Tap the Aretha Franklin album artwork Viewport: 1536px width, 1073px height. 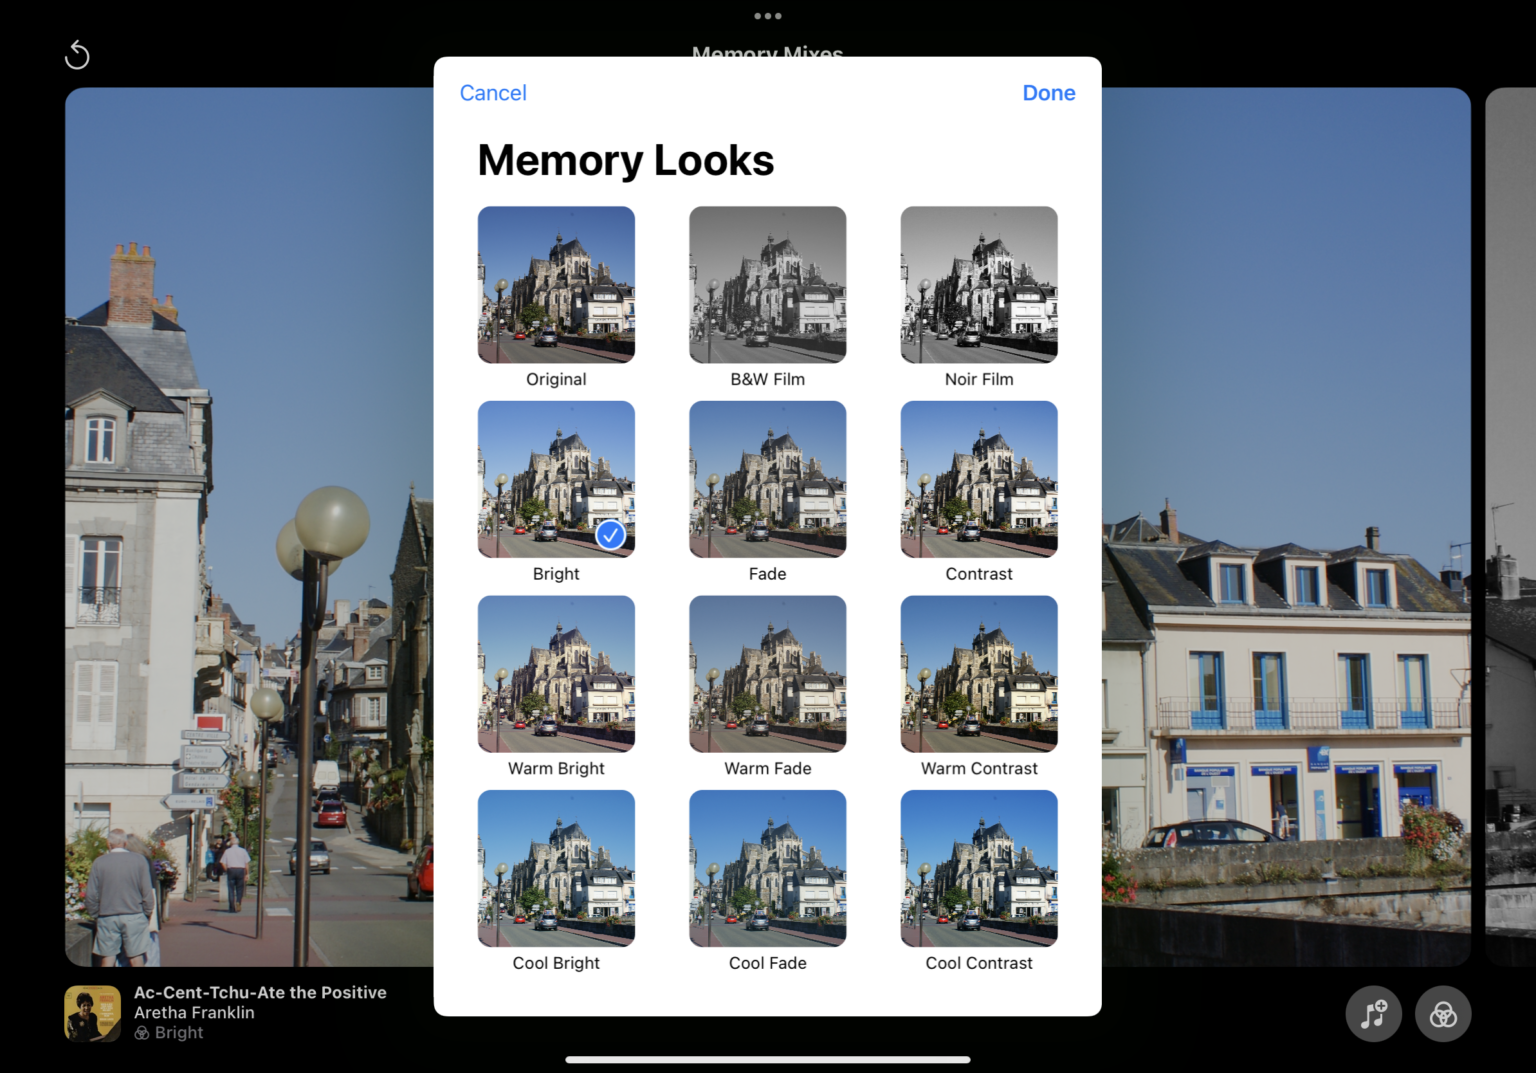point(92,1013)
